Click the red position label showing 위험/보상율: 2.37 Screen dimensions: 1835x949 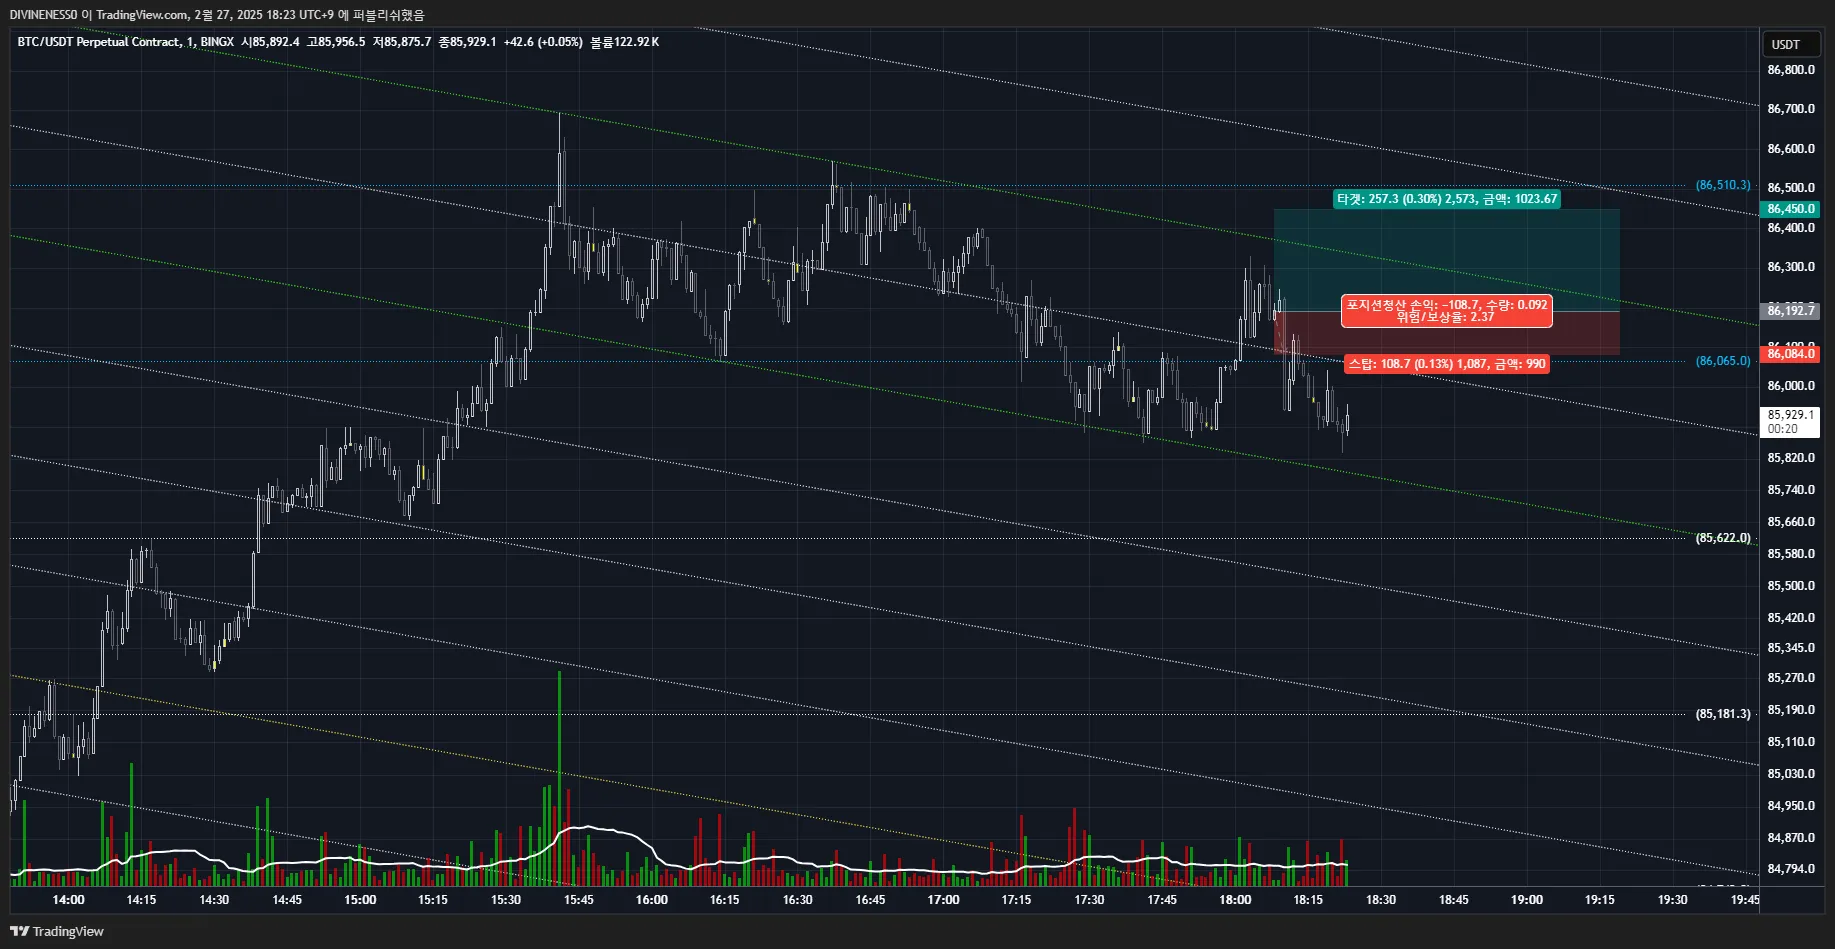click(x=1446, y=311)
